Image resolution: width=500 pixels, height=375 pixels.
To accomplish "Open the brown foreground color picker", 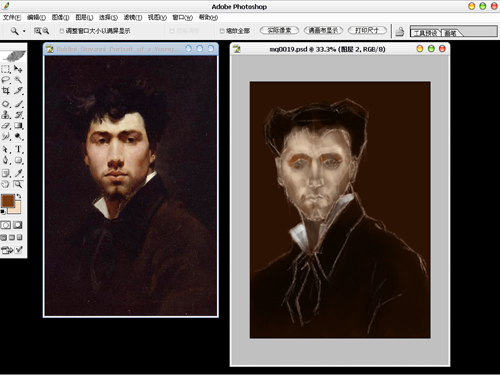I will [x=7, y=201].
